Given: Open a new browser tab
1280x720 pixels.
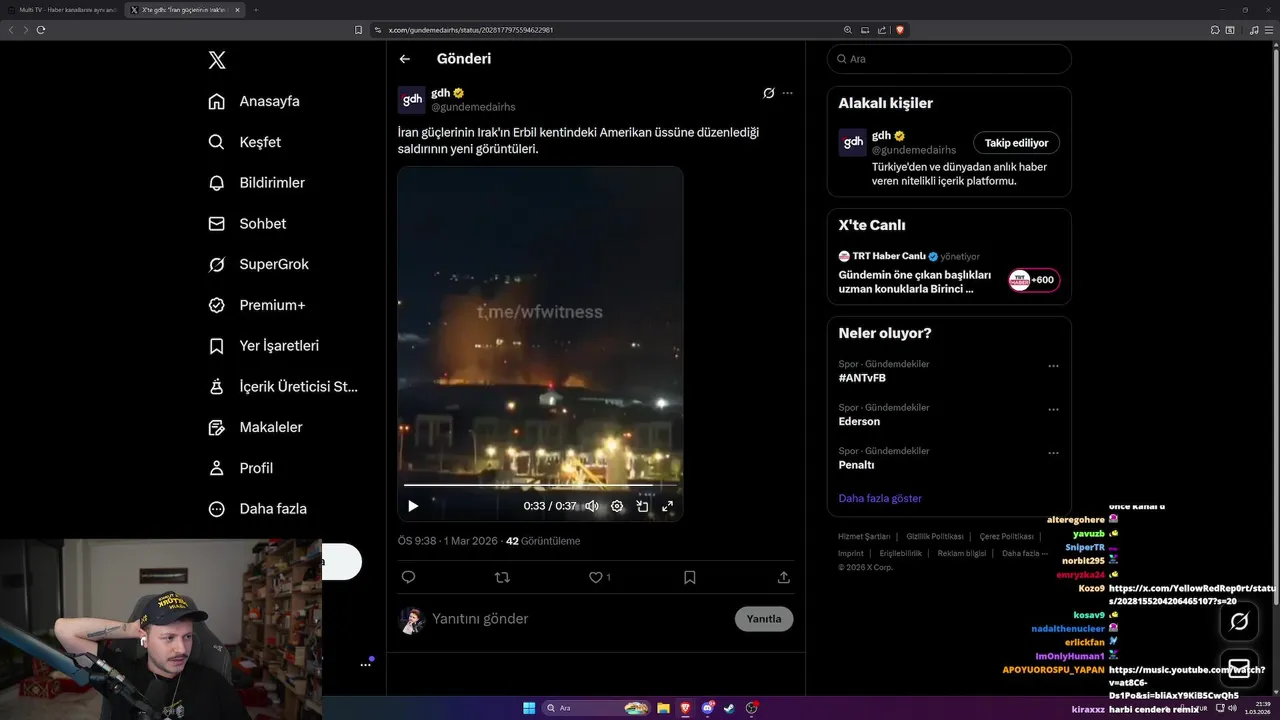Looking at the screenshot, I should pyautogui.click(x=255, y=10).
